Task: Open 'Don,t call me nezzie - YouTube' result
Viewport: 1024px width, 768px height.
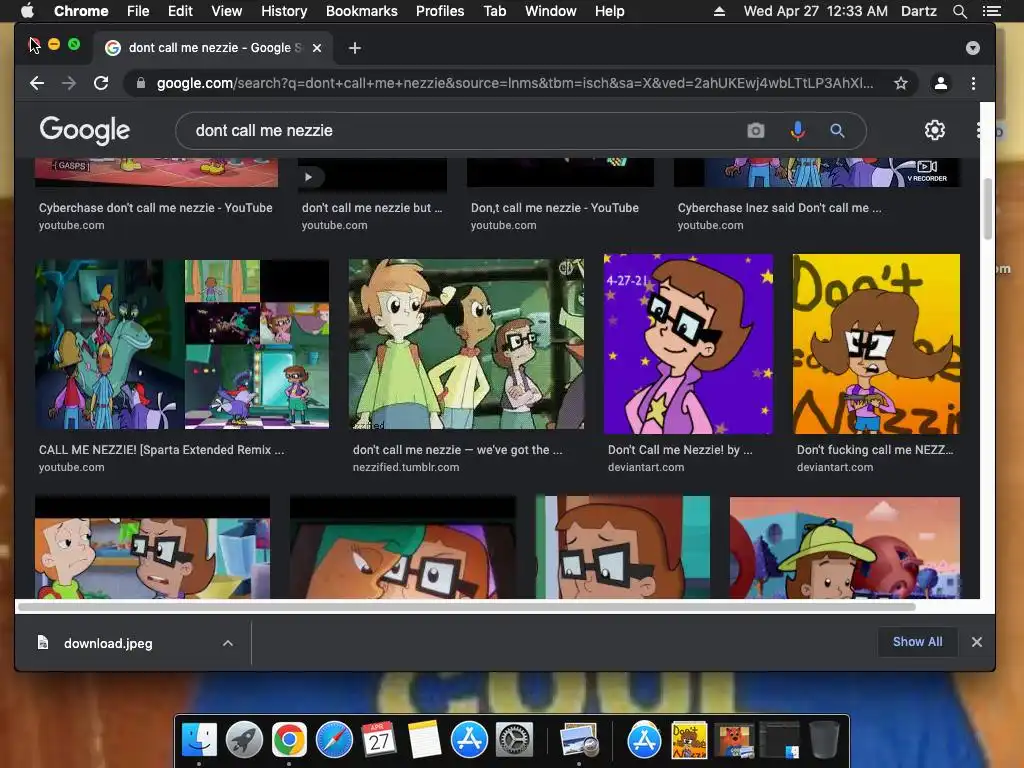Action: pyautogui.click(x=554, y=208)
